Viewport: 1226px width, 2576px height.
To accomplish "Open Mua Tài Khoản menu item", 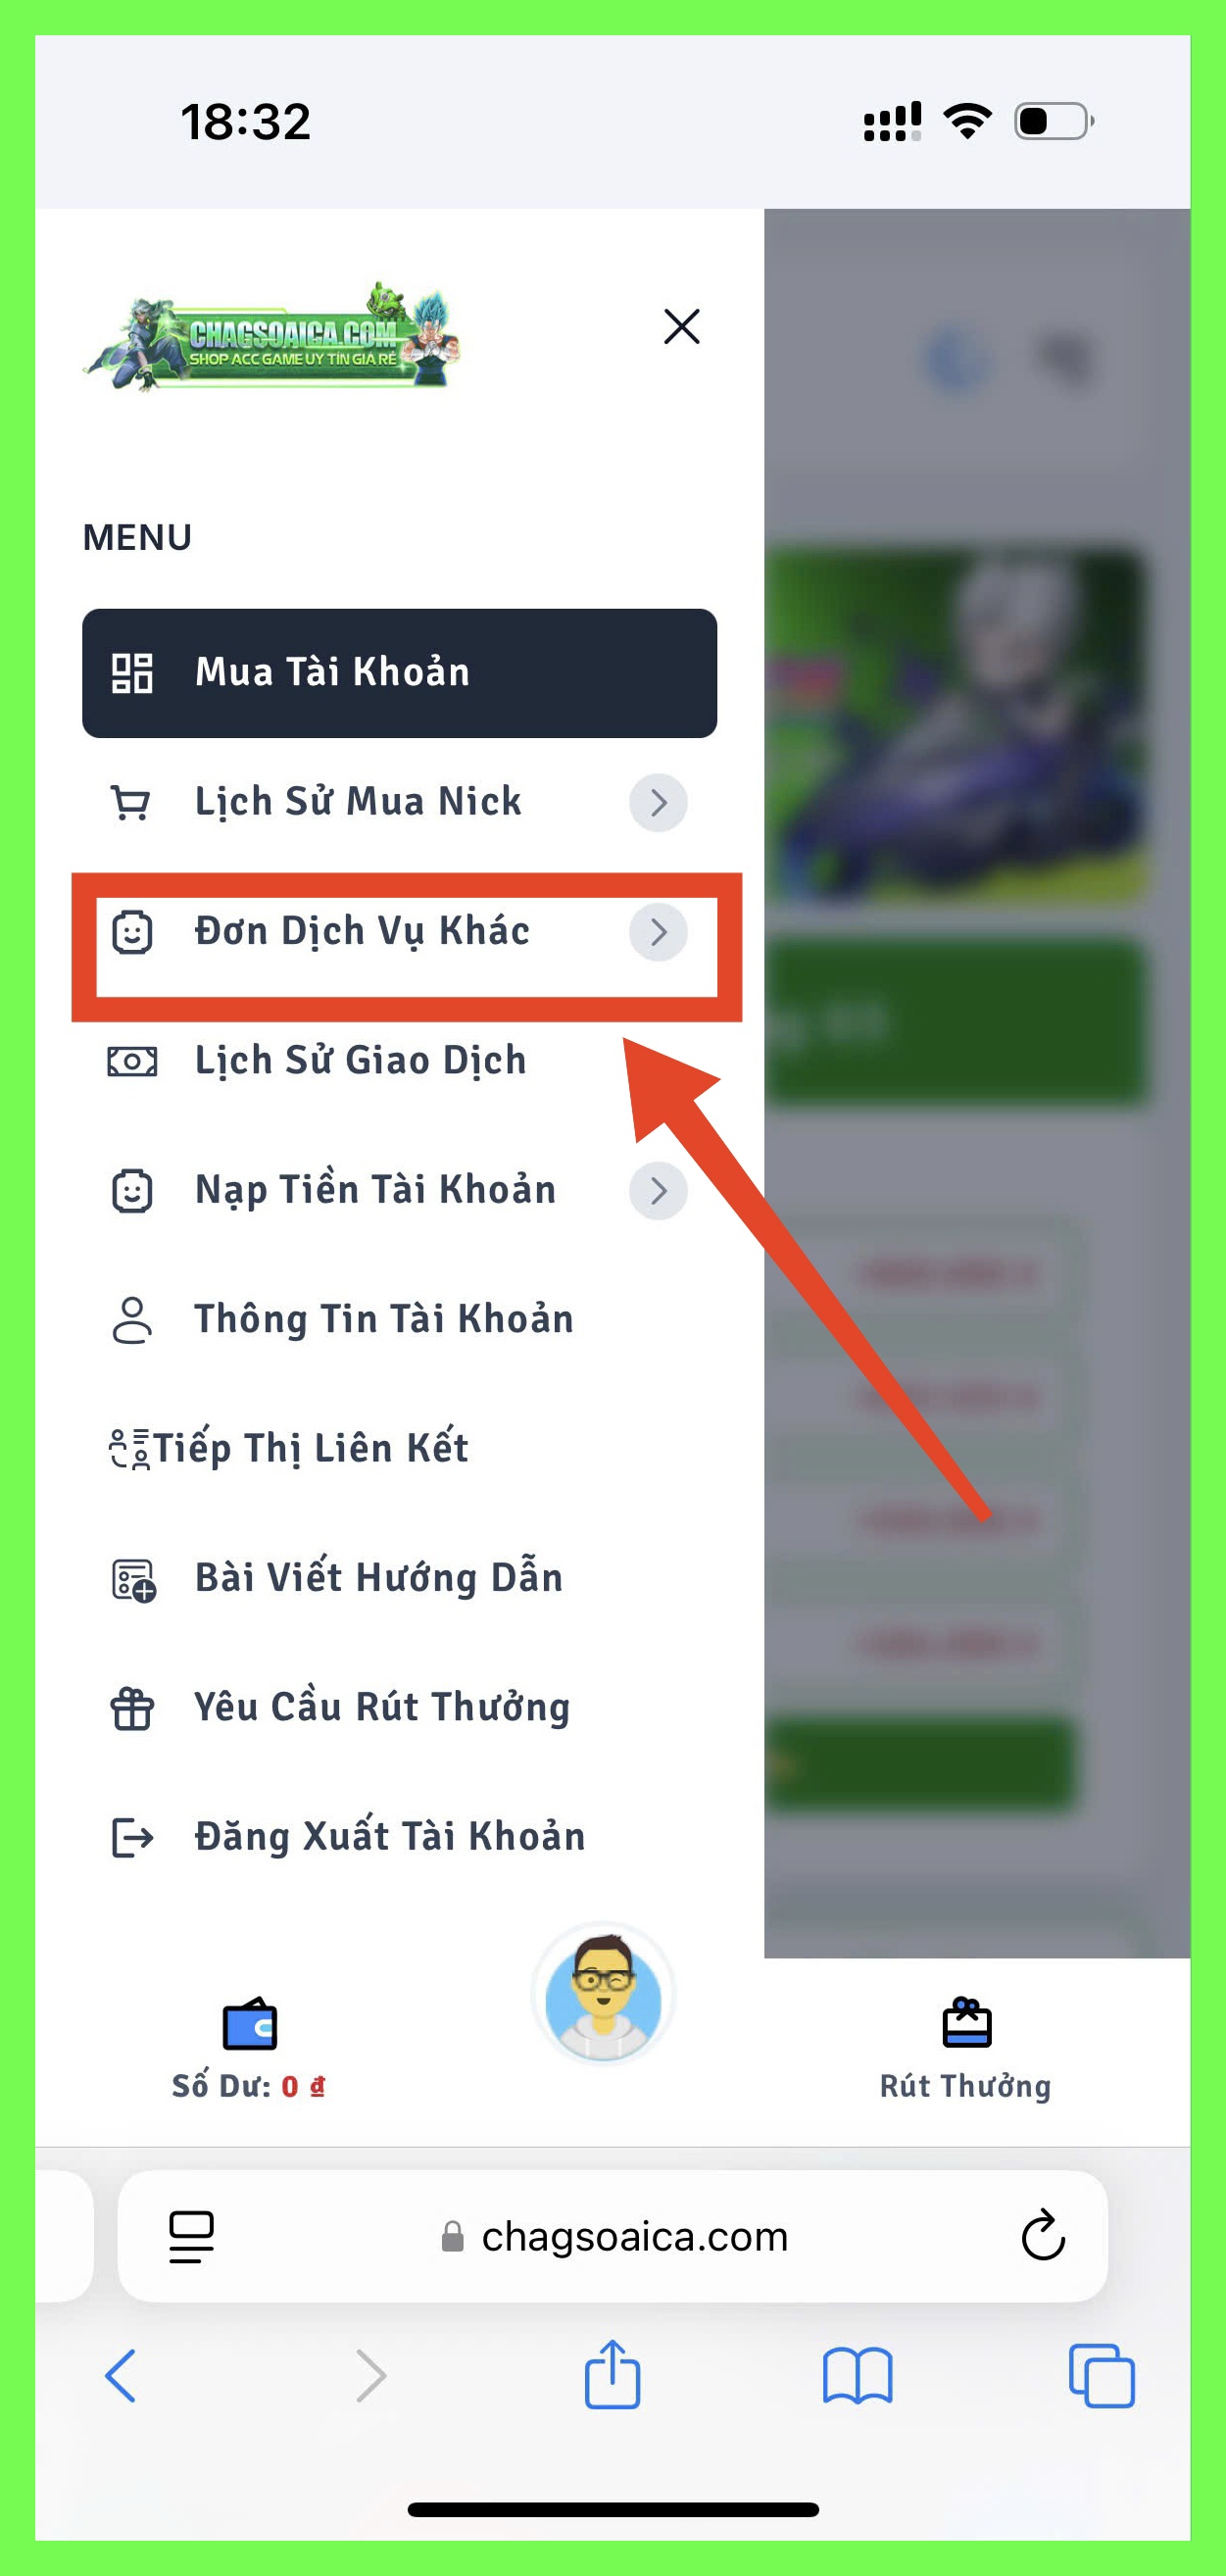I will [x=399, y=673].
